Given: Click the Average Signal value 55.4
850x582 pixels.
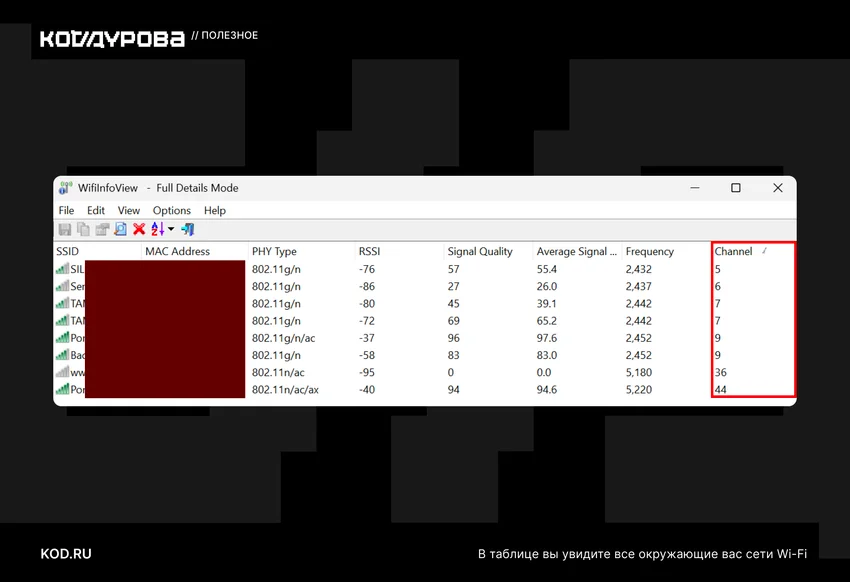Looking at the screenshot, I should click(547, 269).
